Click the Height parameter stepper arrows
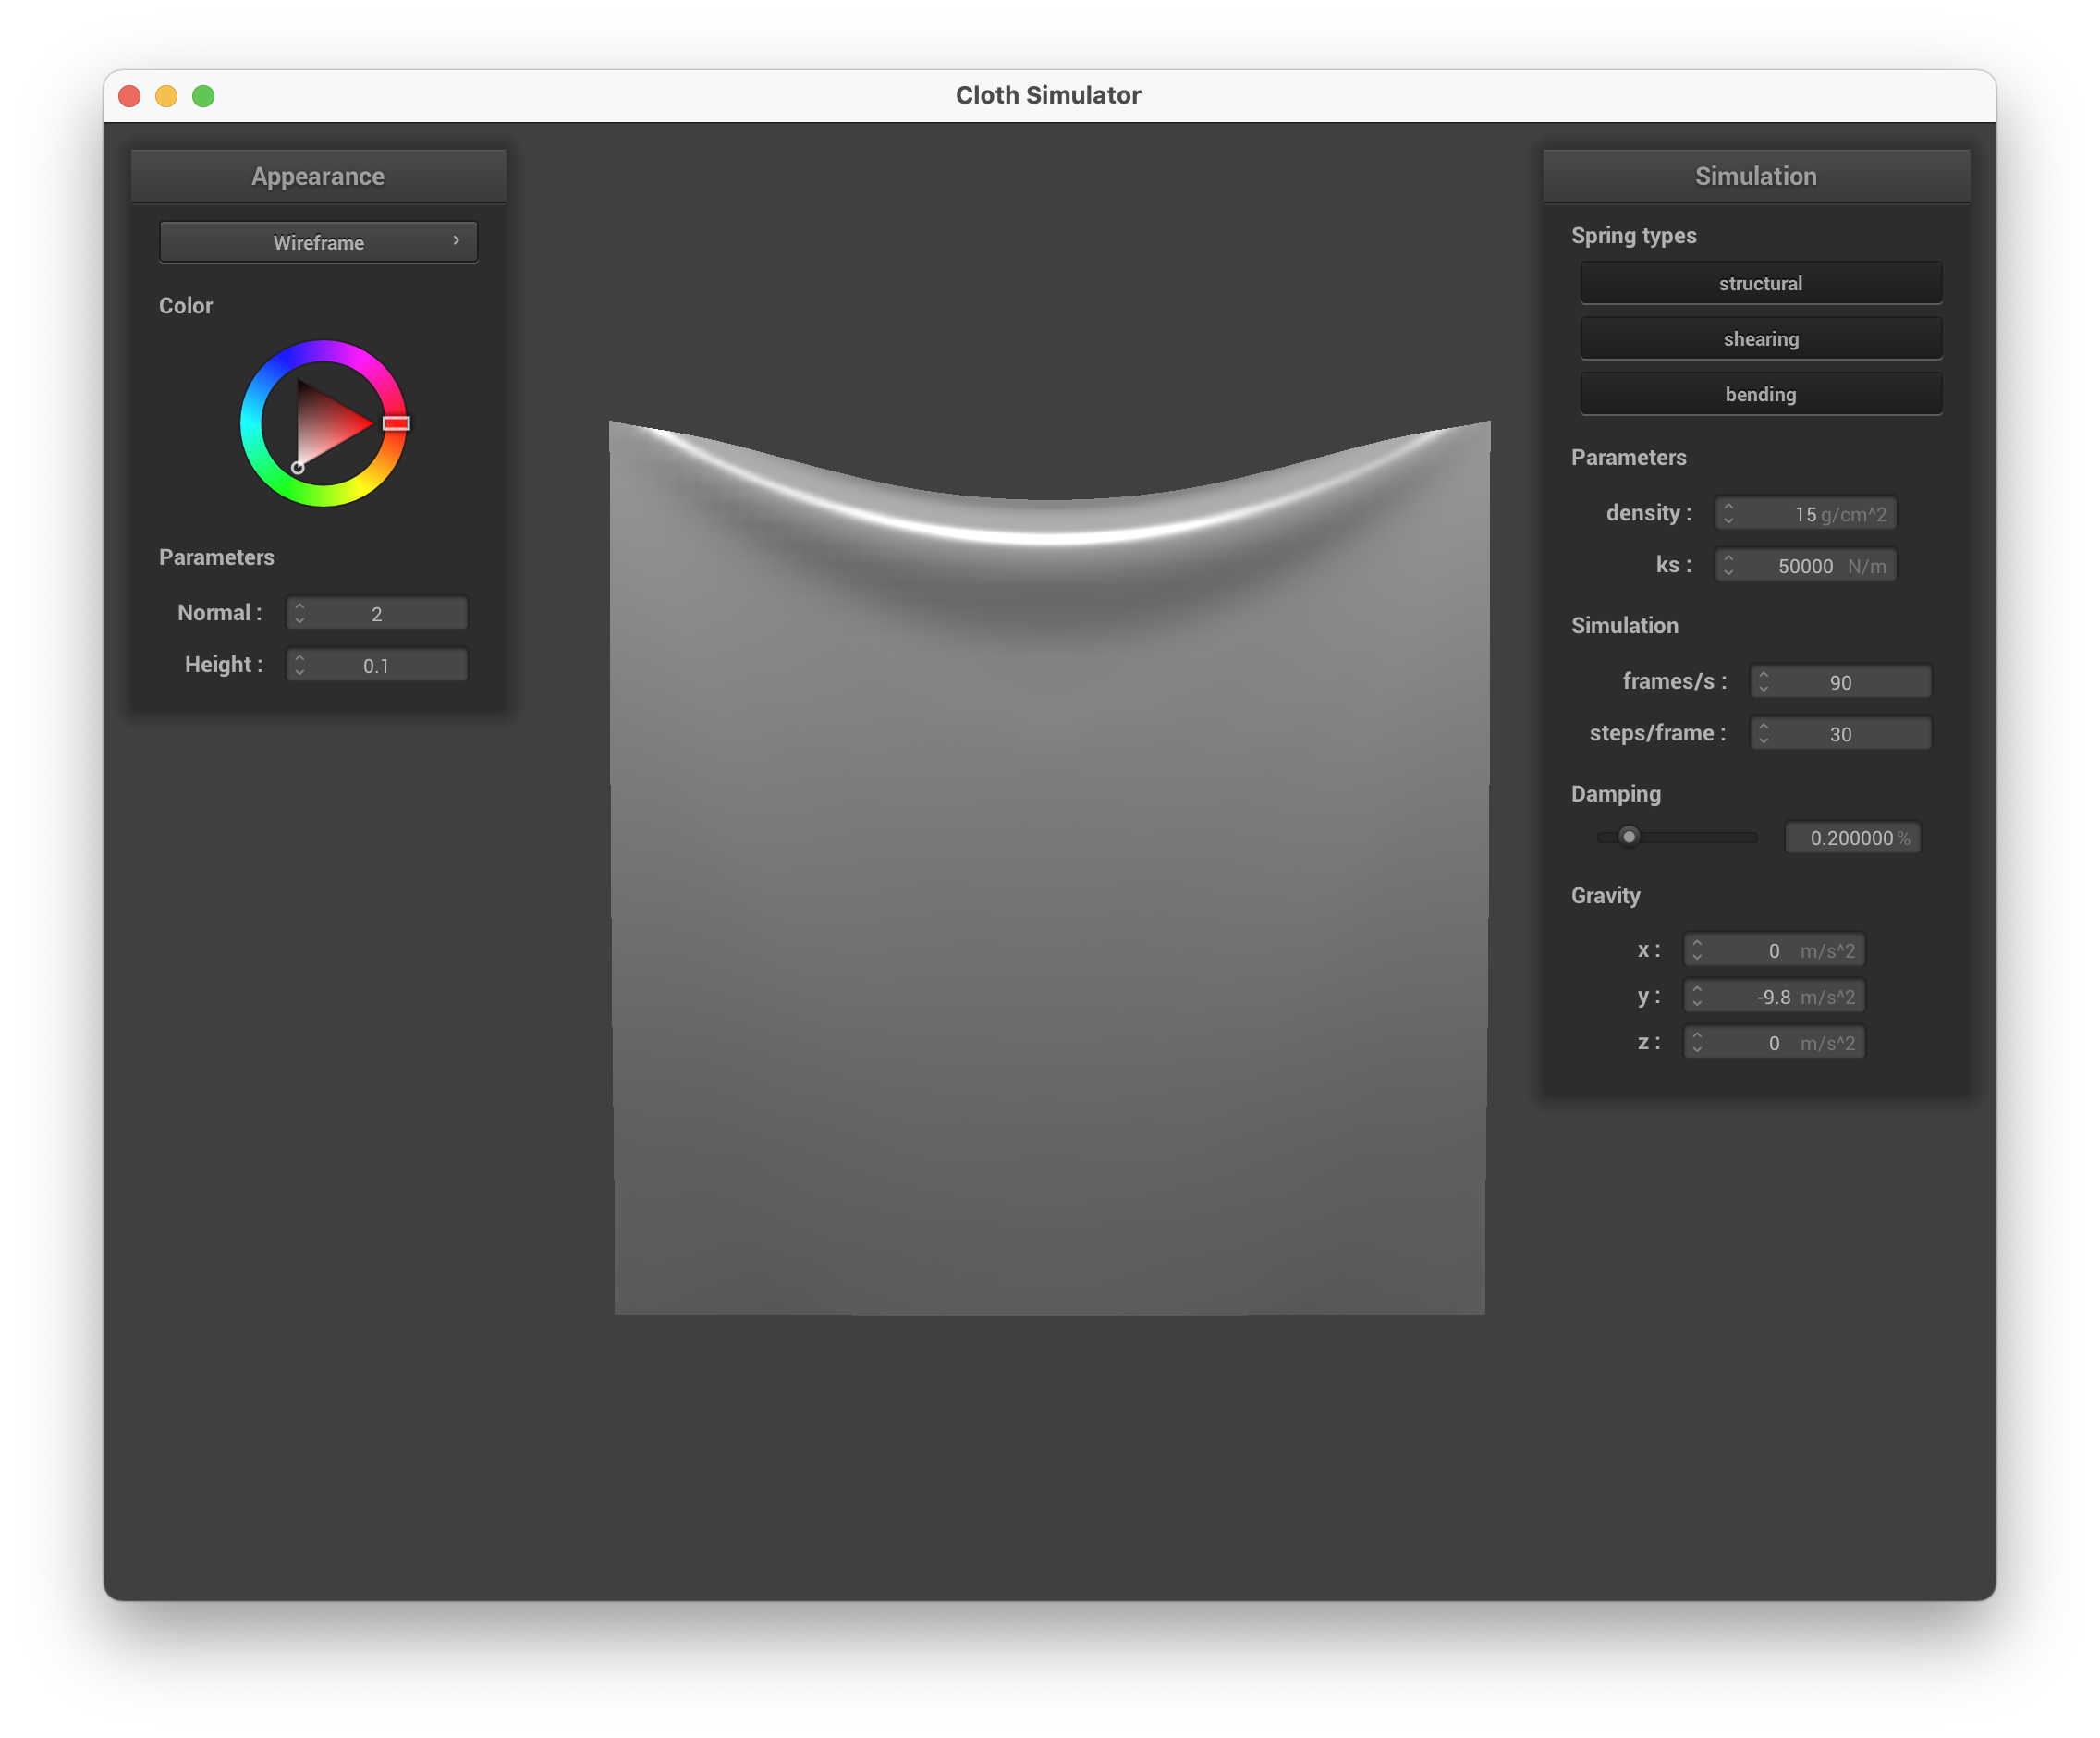Screen dimensions: 2100x1738 [299, 665]
